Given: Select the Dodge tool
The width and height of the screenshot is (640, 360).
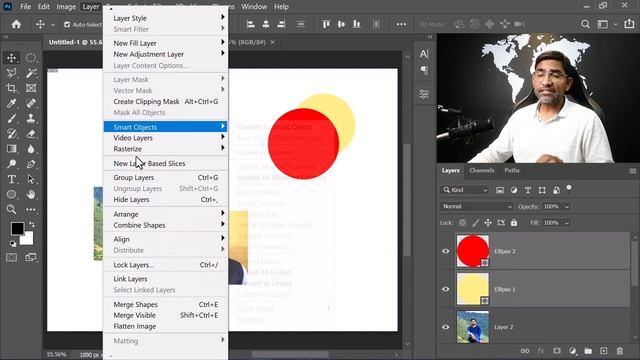Looking at the screenshot, I should coord(11,164).
